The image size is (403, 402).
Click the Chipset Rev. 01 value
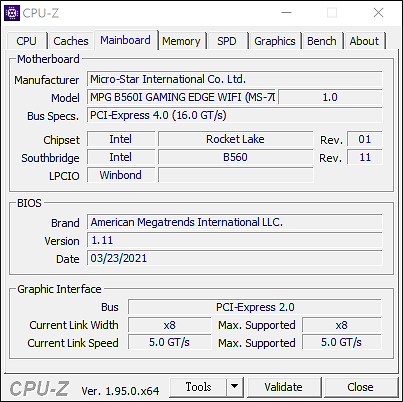pyautogui.click(x=365, y=139)
